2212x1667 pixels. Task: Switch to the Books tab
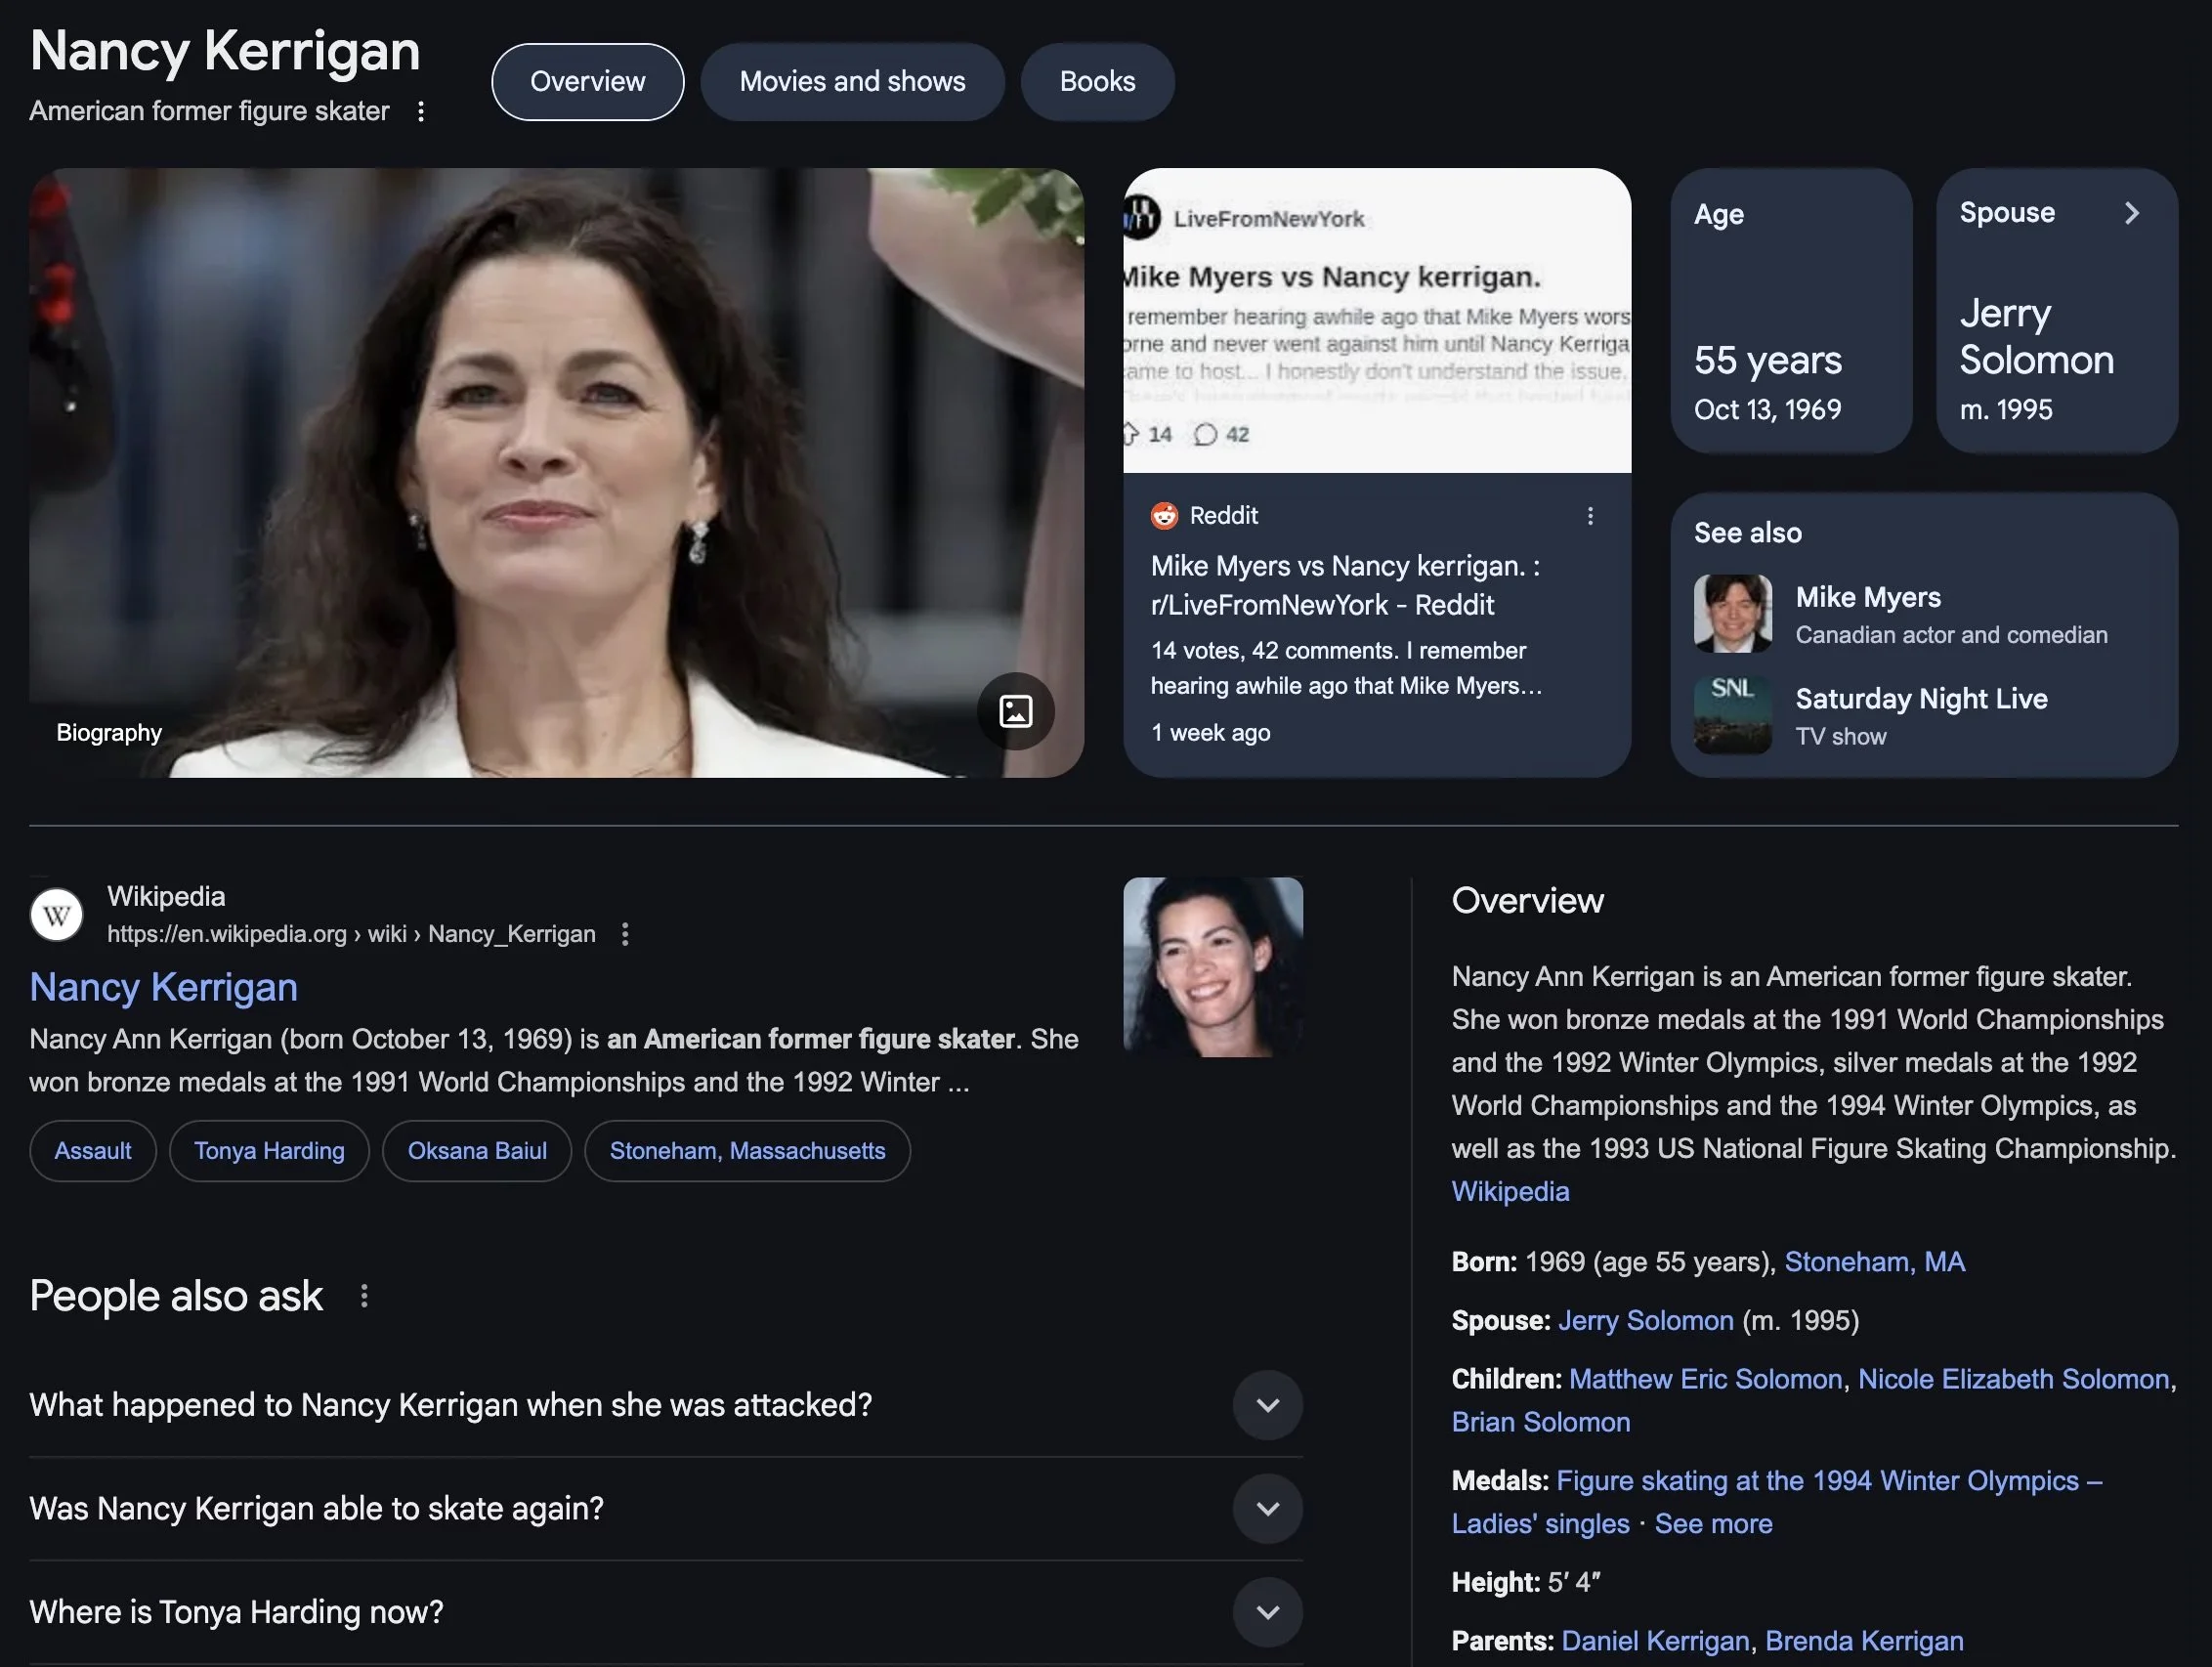[1097, 82]
